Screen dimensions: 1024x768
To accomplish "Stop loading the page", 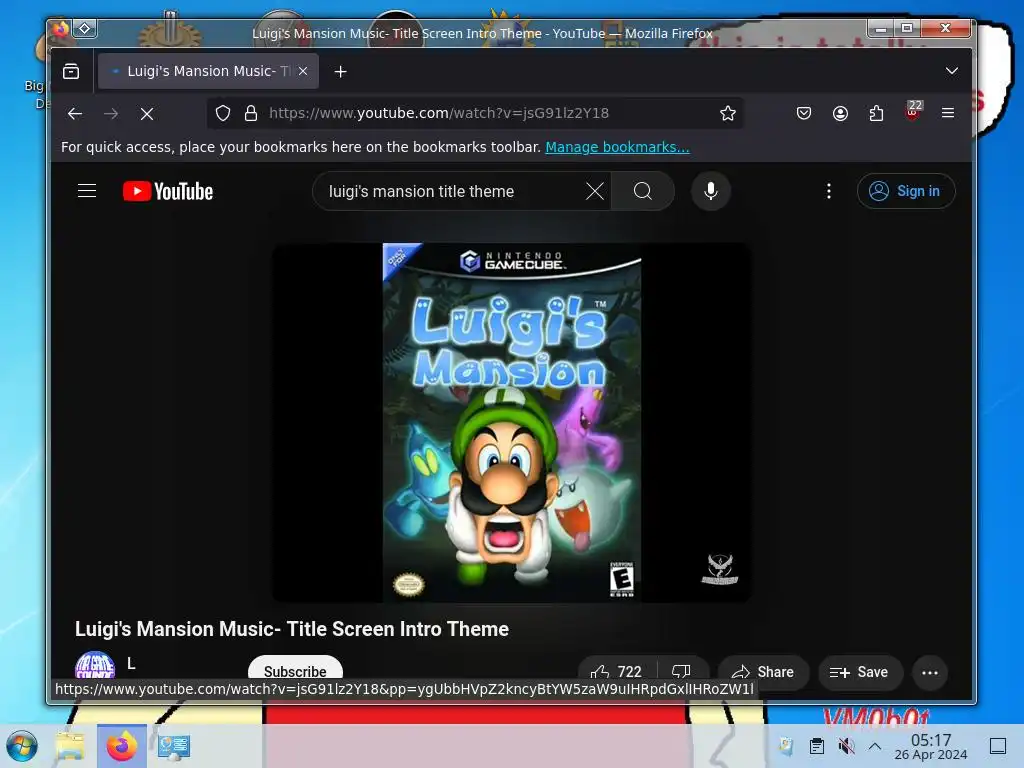I will tap(147, 114).
